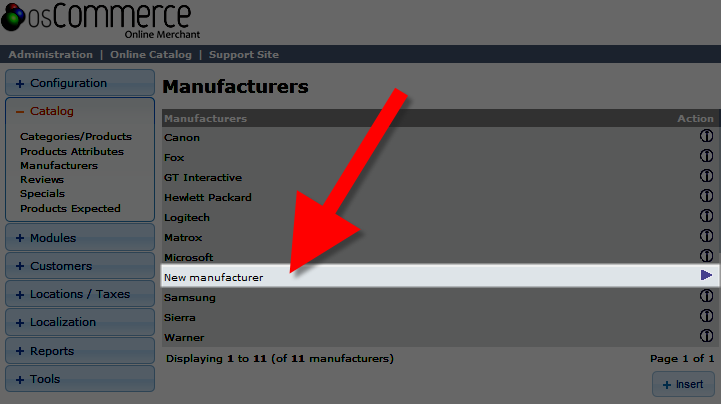Click the info icon for Samsung
This screenshot has width=721, height=404.
pyautogui.click(x=706, y=297)
